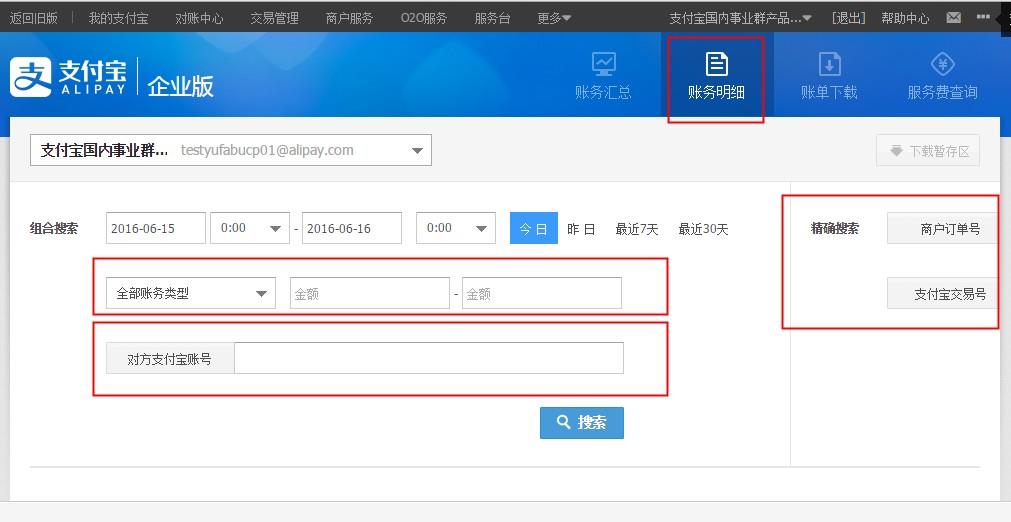Click the 下载暂存区 down-arrow icon

(896, 151)
